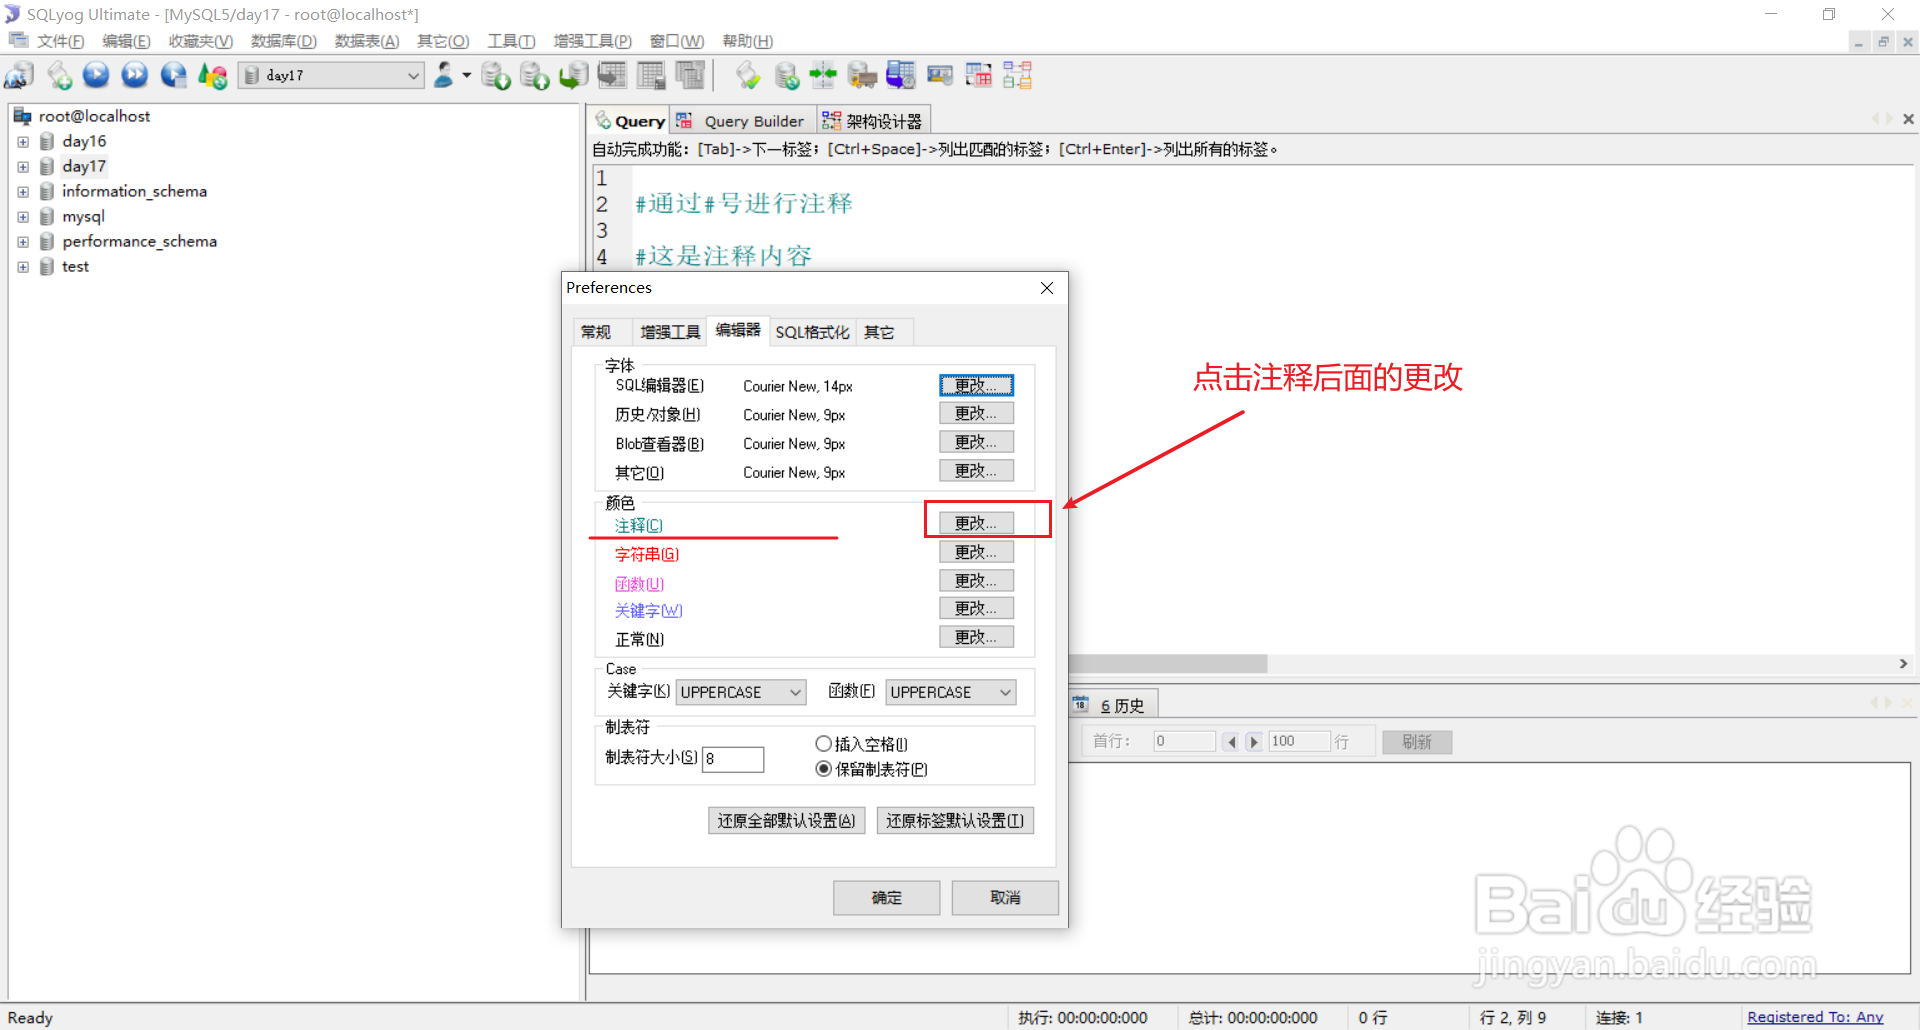Select the 保留制表符 radio button
1920x1030 pixels.
[823, 769]
